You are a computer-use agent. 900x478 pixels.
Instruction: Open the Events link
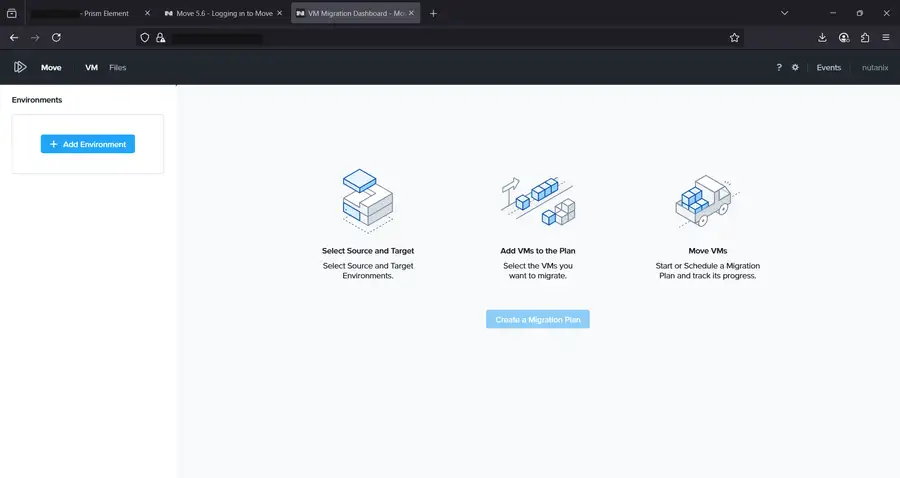(x=828, y=67)
